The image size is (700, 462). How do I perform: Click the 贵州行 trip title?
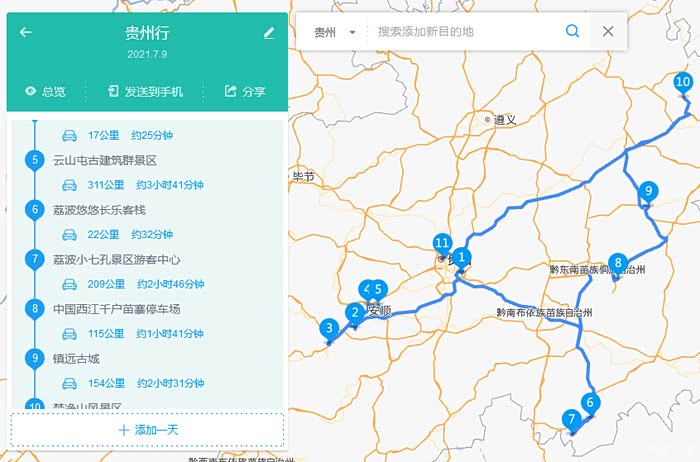(x=147, y=33)
